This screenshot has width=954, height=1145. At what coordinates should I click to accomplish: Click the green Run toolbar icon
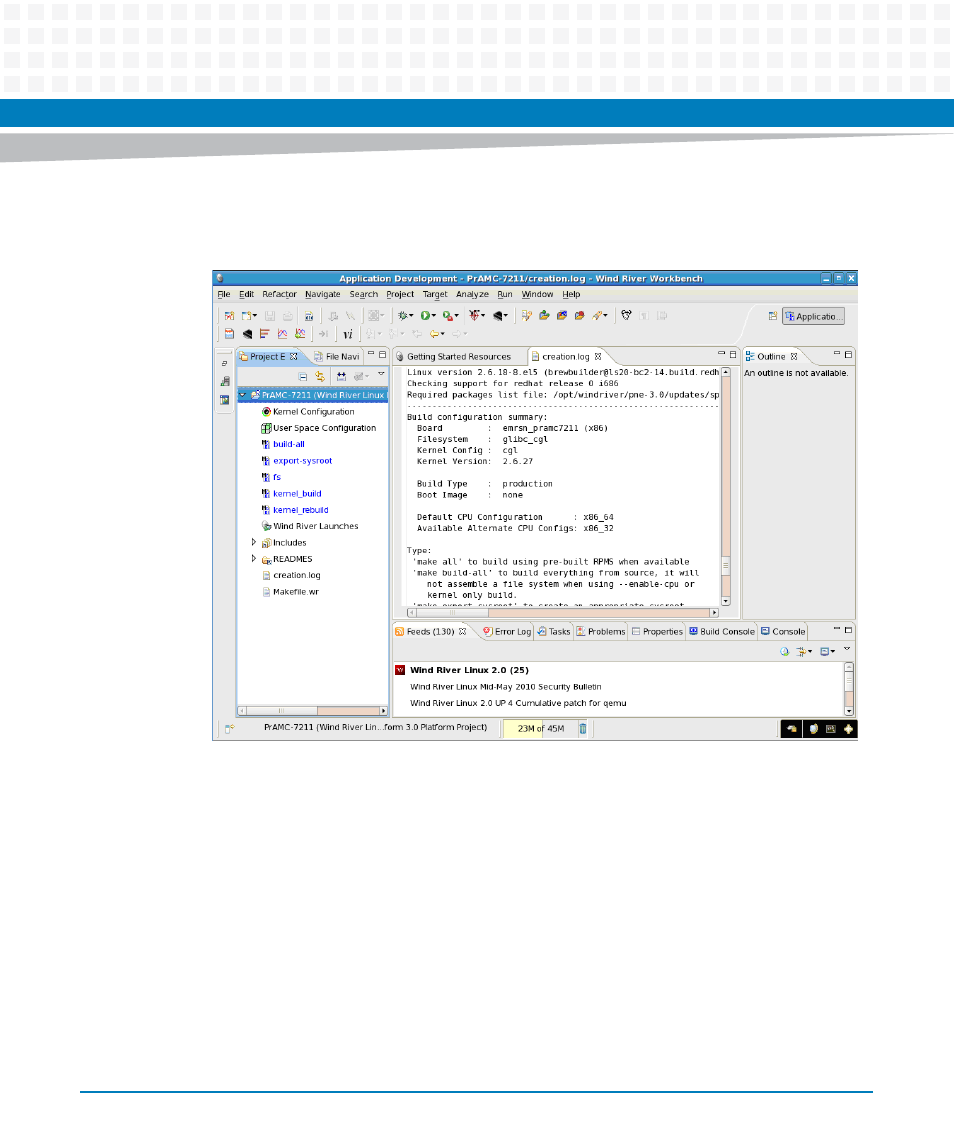click(424, 315)
